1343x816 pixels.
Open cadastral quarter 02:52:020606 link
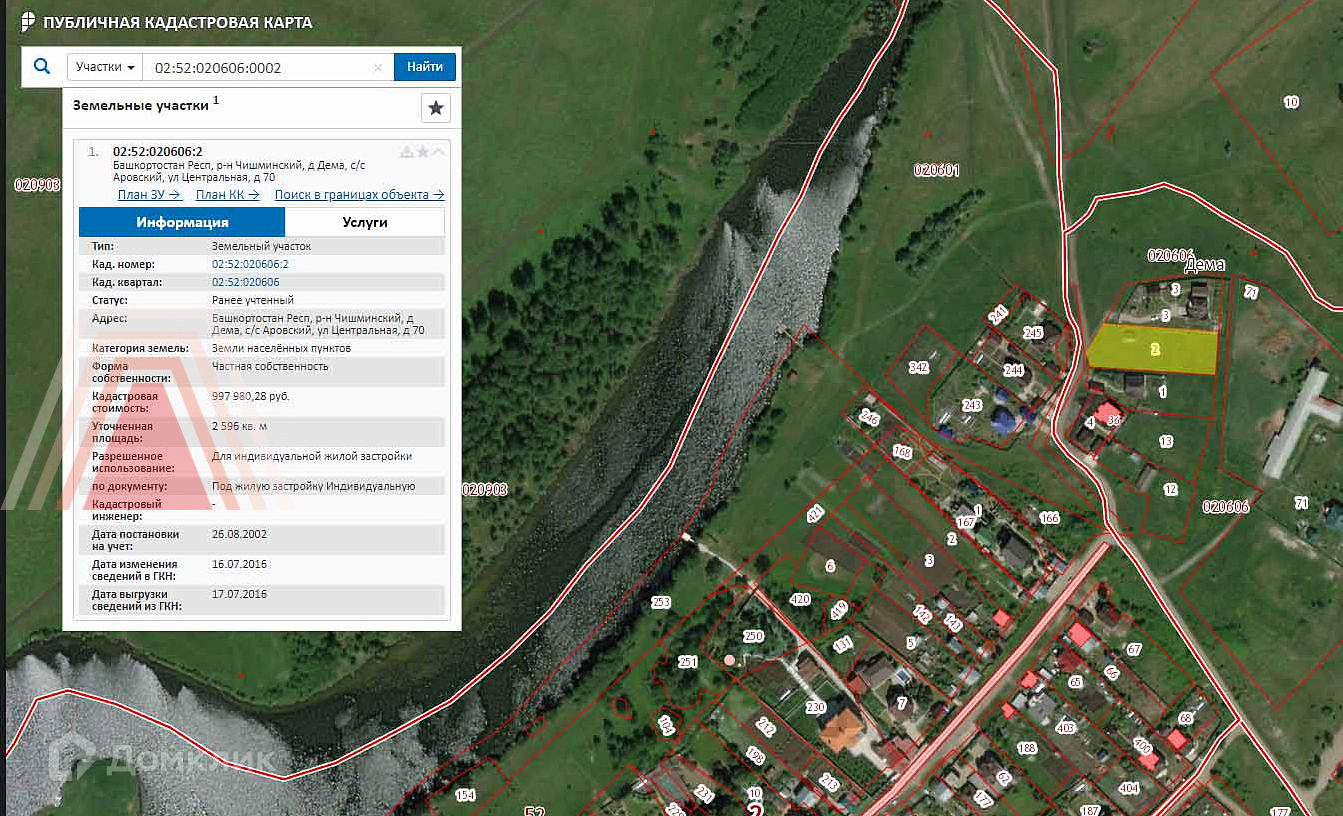coord(246,282)
